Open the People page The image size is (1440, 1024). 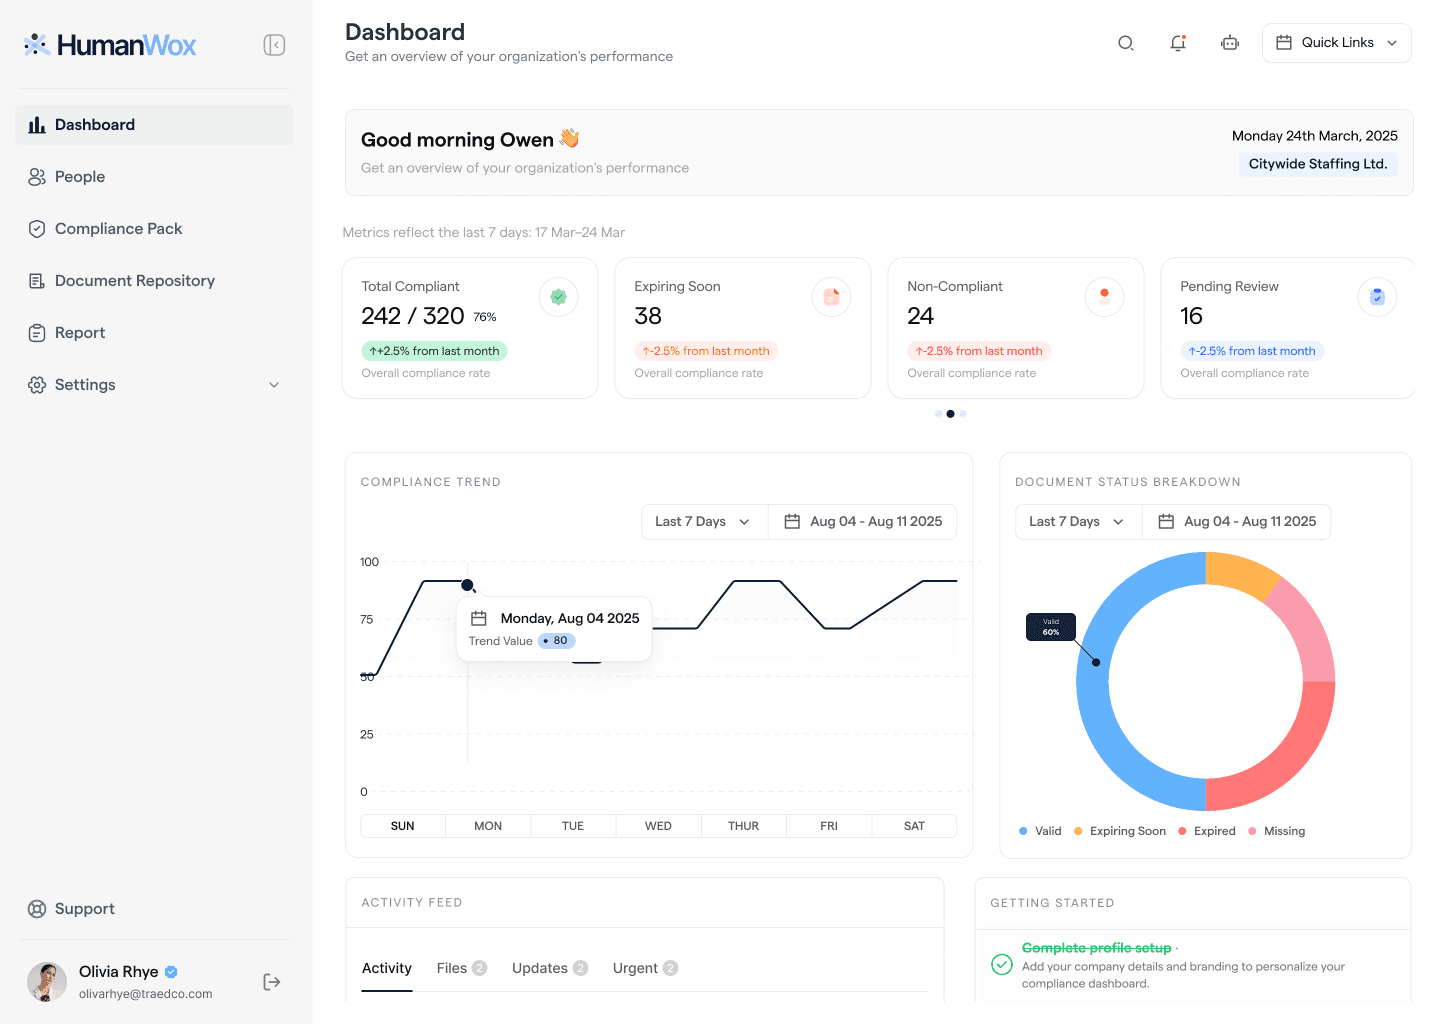click(155, 177)
